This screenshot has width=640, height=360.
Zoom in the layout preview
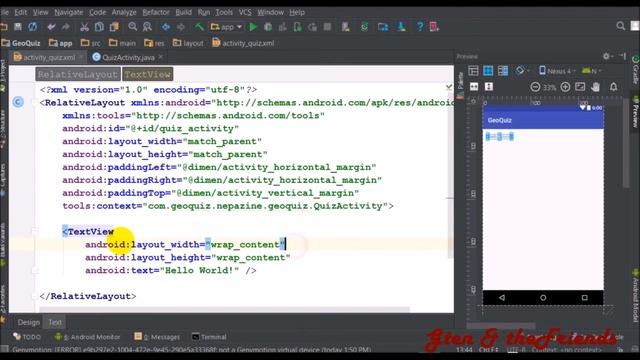(565, 87)
